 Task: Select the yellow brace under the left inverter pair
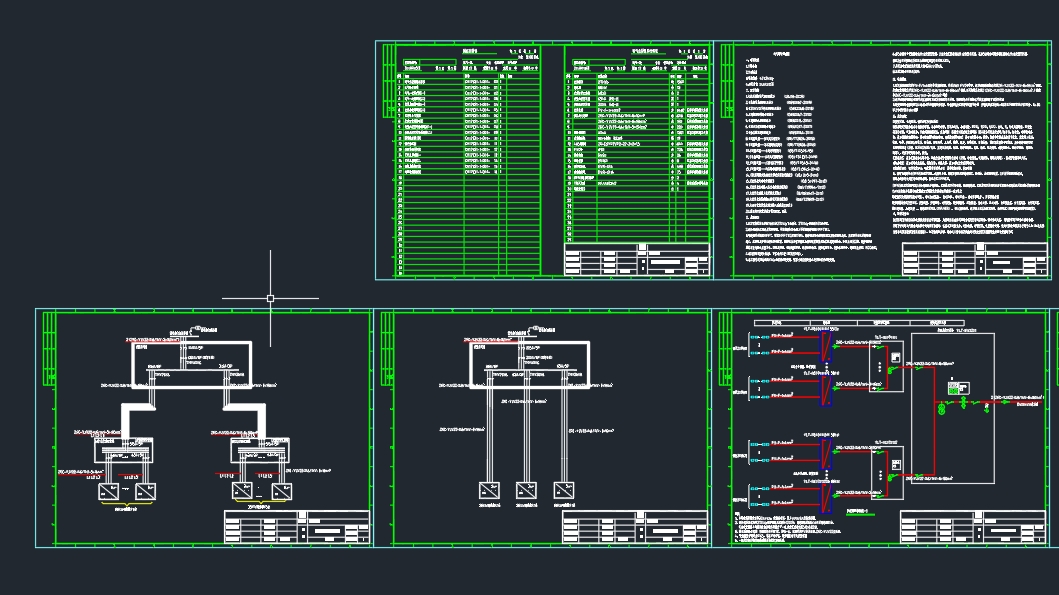(x=127, y=503)
